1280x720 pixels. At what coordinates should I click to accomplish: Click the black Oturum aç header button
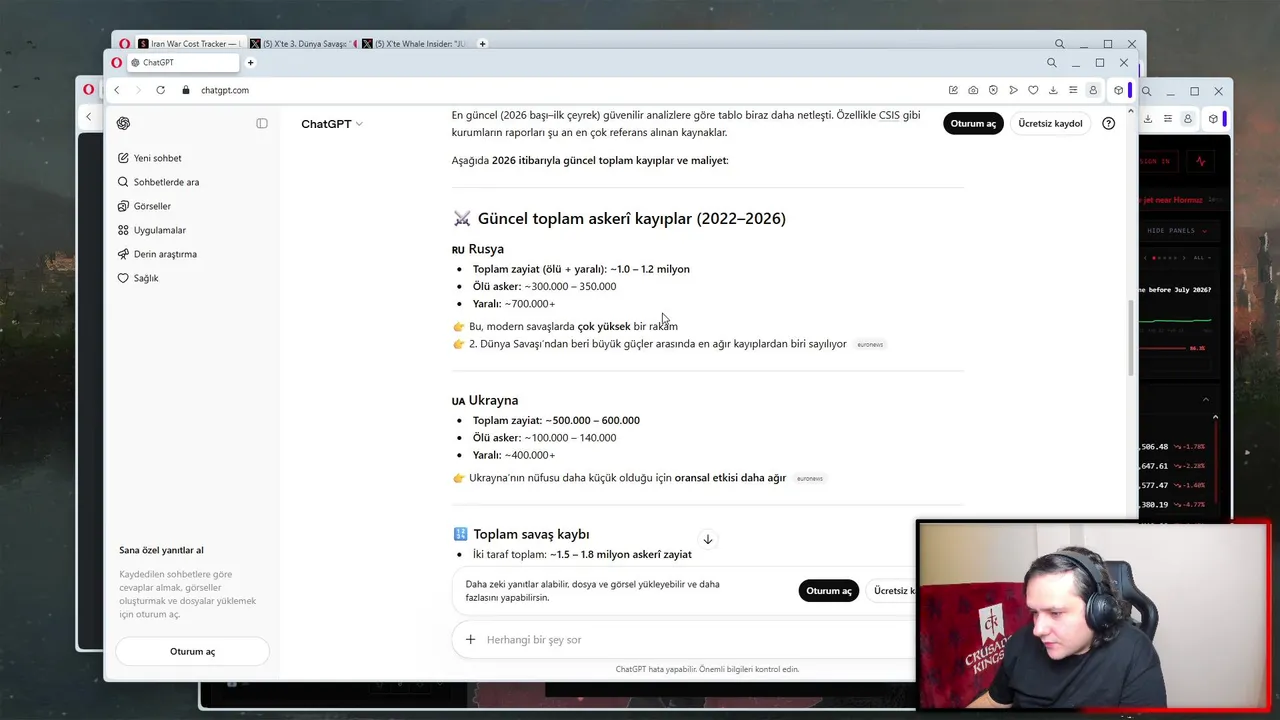973,123
